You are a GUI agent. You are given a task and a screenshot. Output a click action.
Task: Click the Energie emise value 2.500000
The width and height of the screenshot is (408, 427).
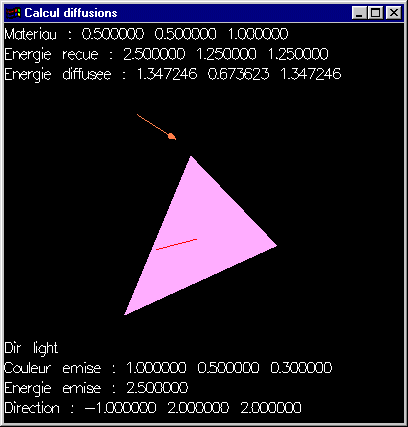[157, 388]
